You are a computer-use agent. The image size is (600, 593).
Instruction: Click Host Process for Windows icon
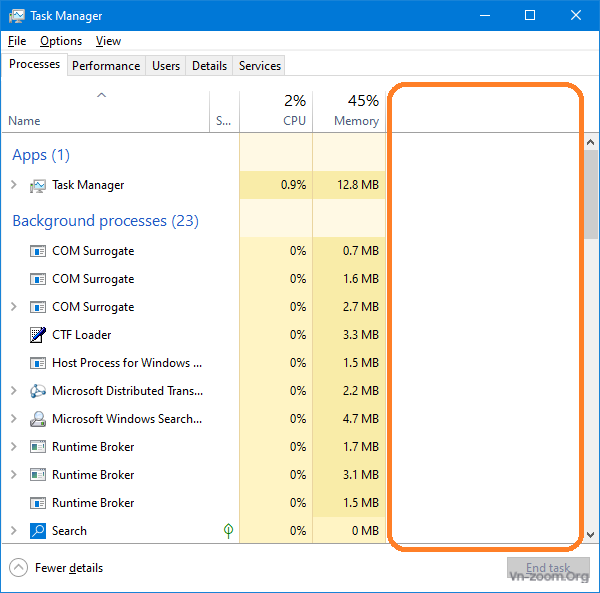[38, 363]
